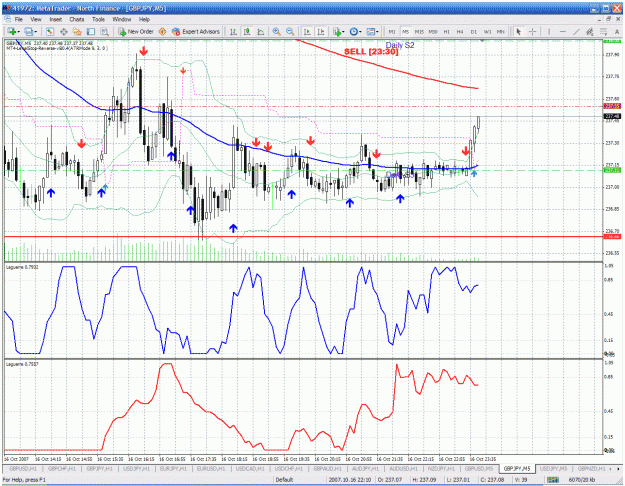The height and width of the screenshot is (486, 625).
Task: Select the M30 timeframe
Action: tap(433, 31)
